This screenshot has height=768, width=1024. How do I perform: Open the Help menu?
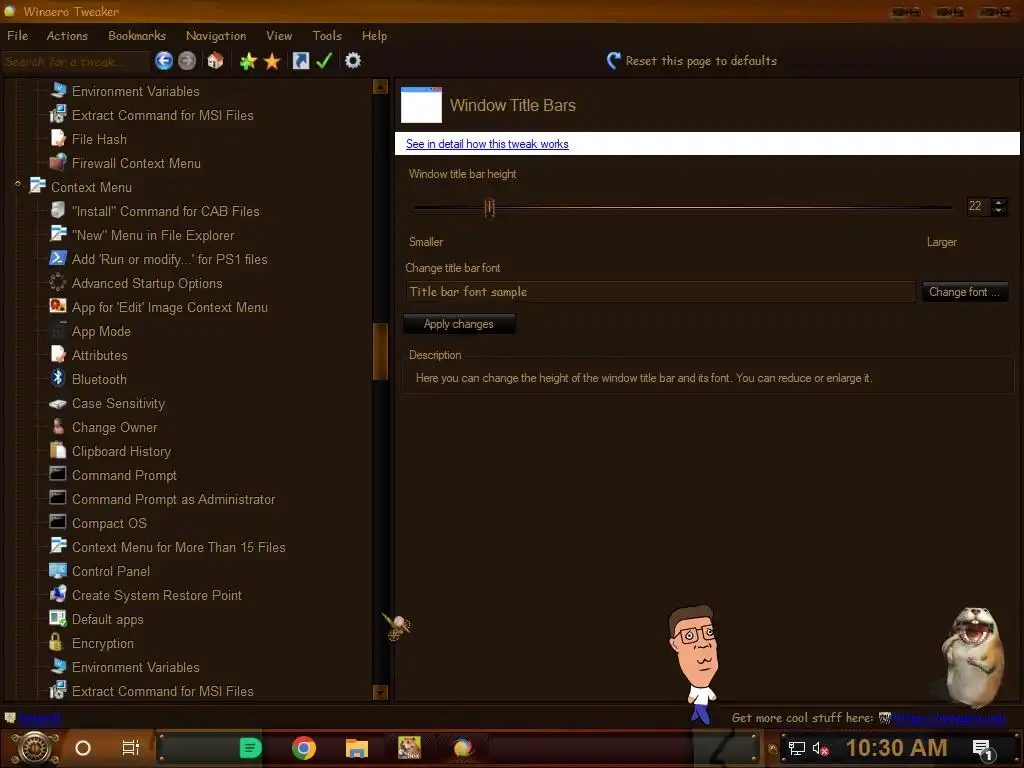[374, 36]
